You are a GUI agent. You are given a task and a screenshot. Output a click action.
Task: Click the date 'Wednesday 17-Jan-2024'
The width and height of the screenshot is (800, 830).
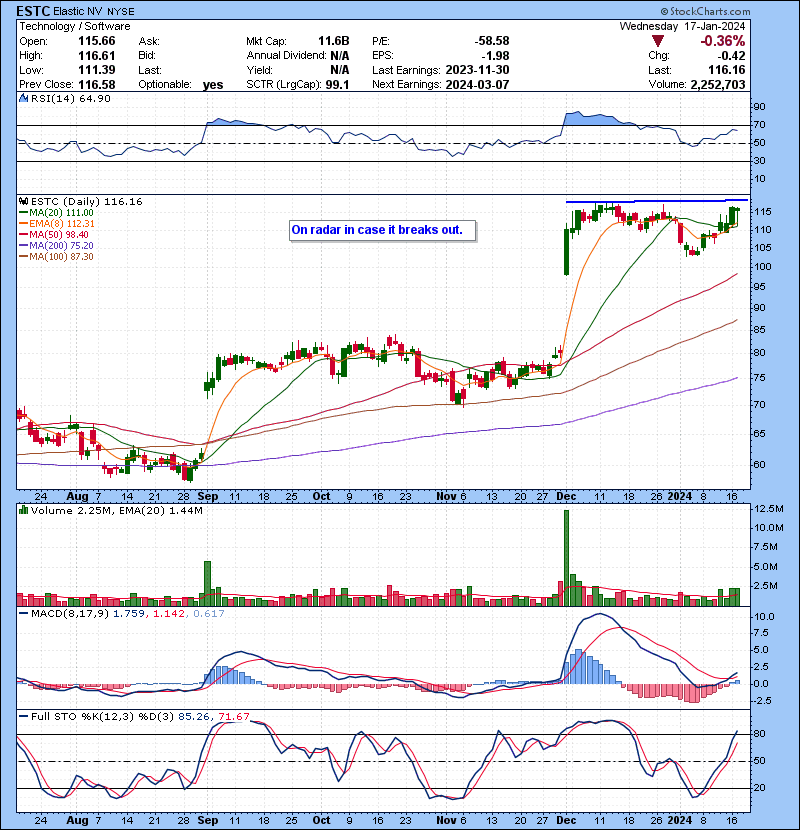pyautogui.click(x=682, y=26)
